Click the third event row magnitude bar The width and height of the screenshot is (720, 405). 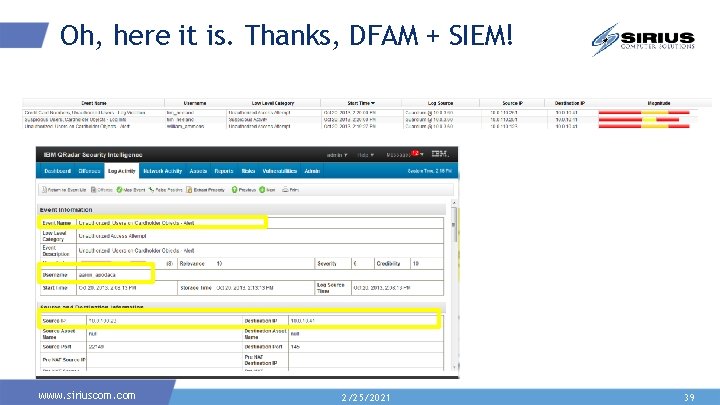(x=644, y=126)
